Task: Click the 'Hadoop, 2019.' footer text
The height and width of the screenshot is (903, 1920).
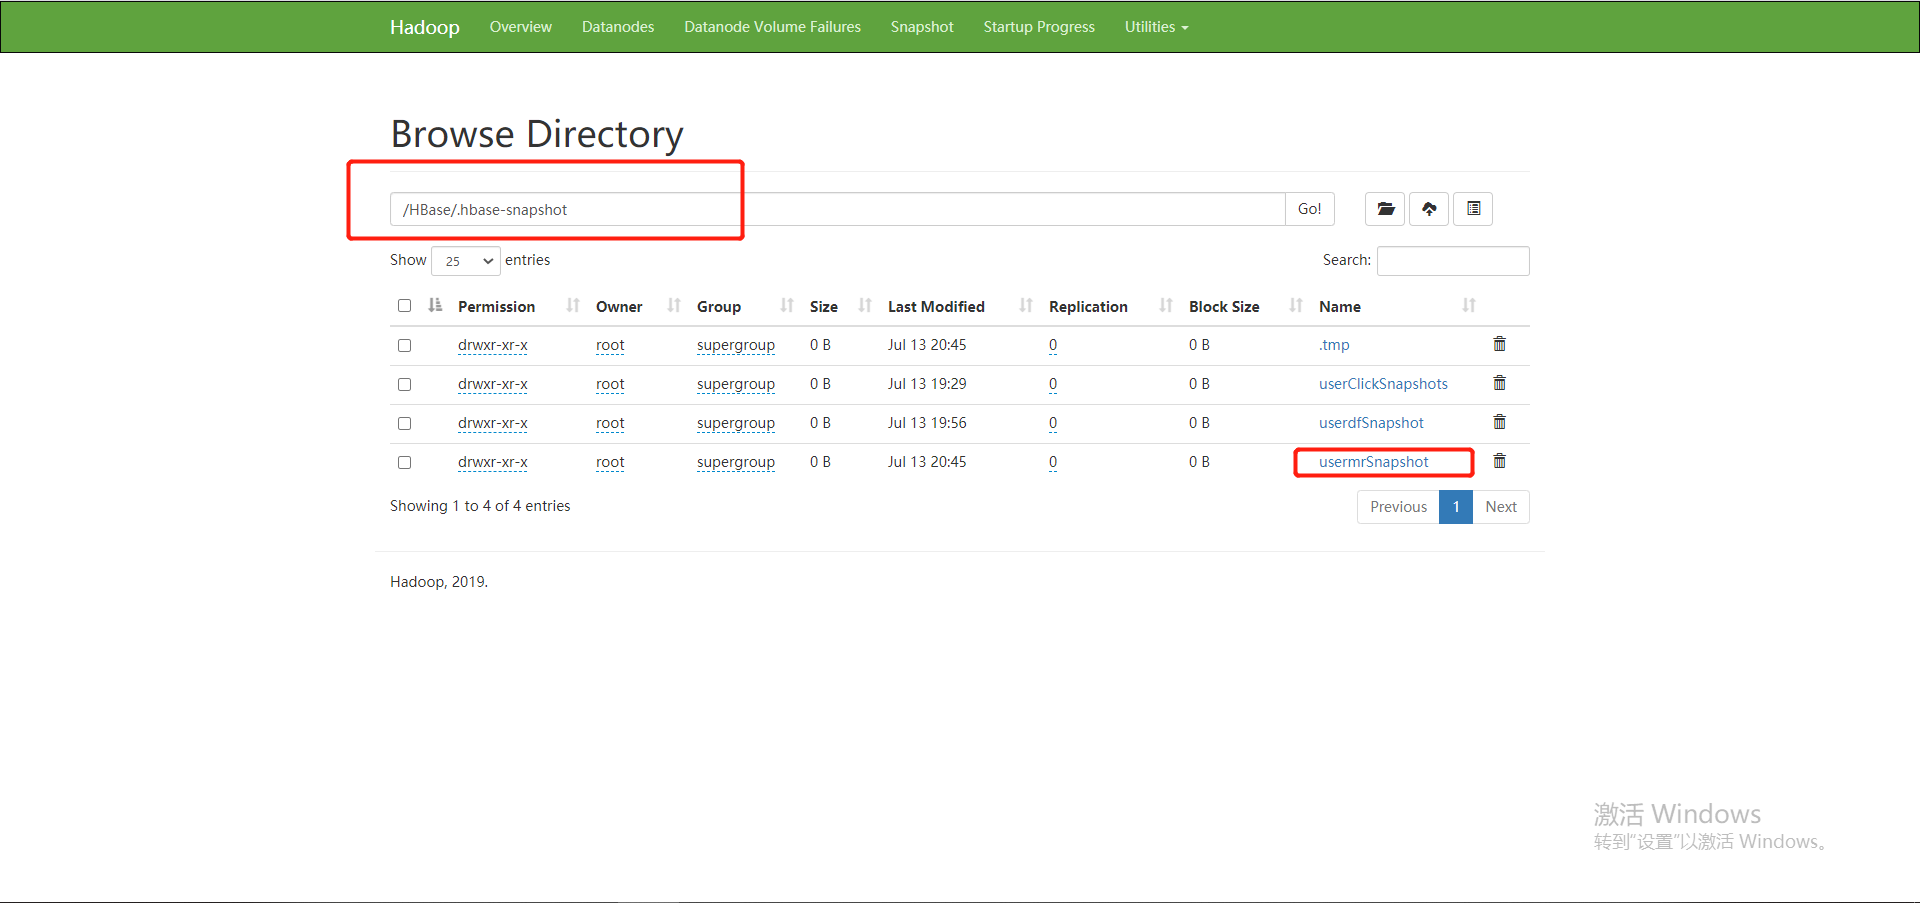Action: click(x=439, y=582)
